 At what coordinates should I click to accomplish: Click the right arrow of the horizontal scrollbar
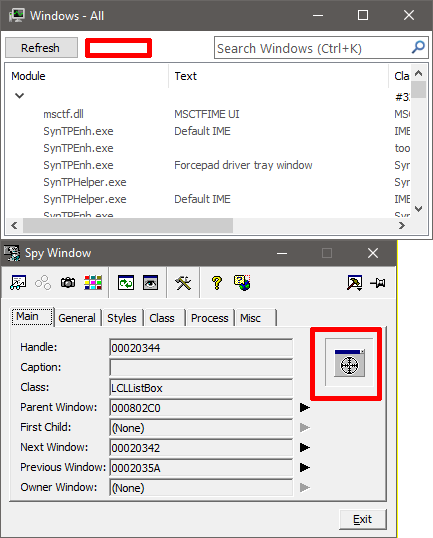point(402,225)
